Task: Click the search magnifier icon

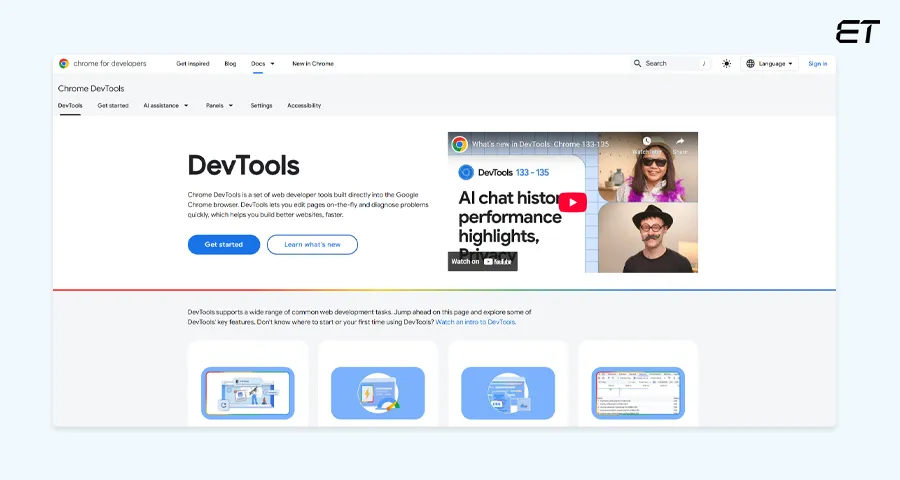Action: (x=637, y=63)
